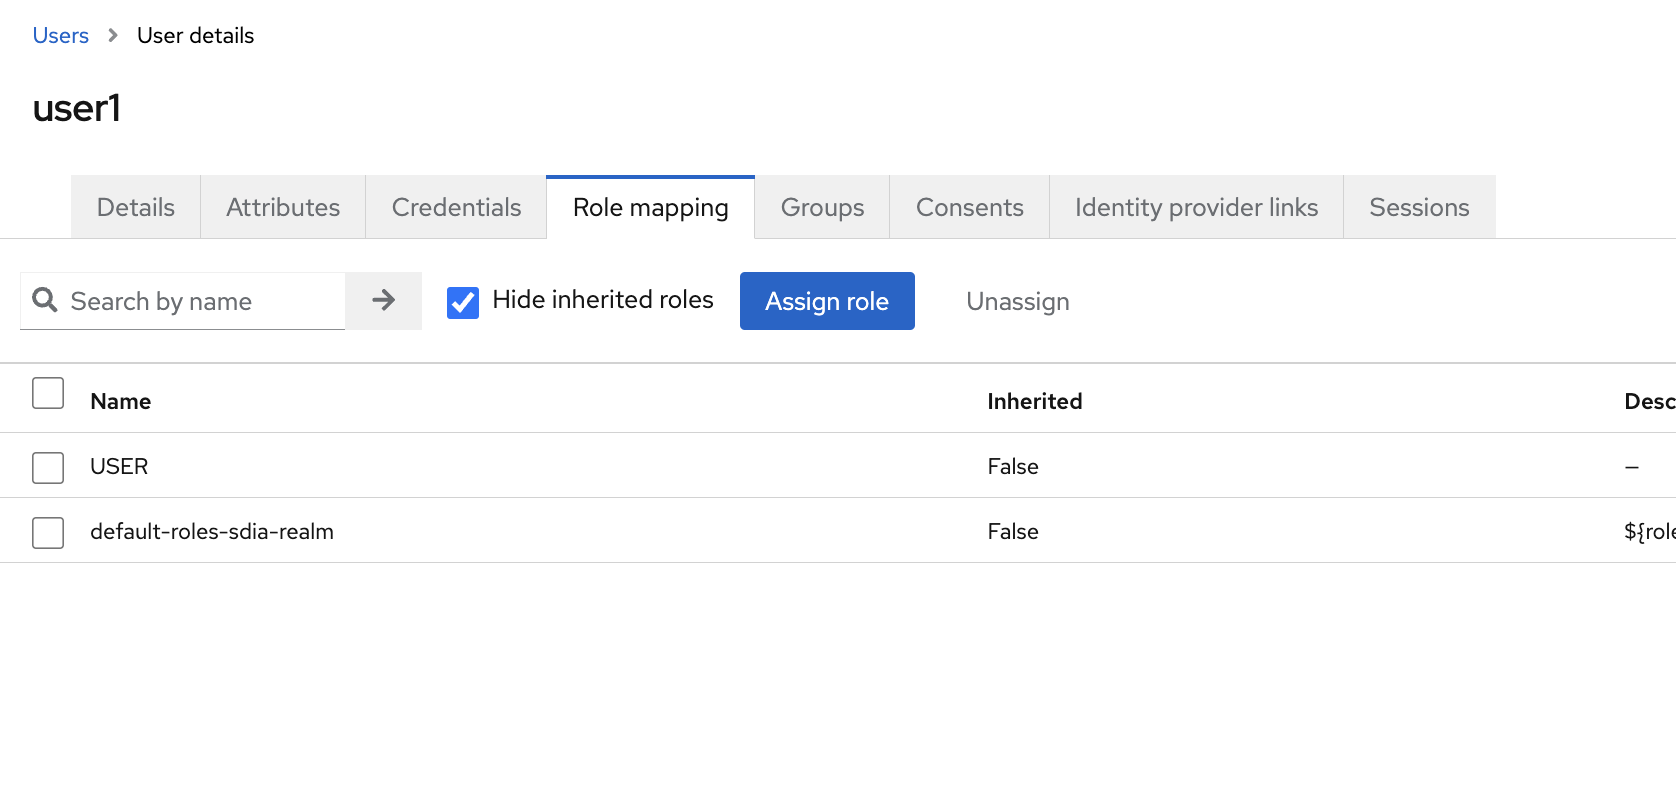
Task: Click the Name column header
Action: tap(121, 401)
